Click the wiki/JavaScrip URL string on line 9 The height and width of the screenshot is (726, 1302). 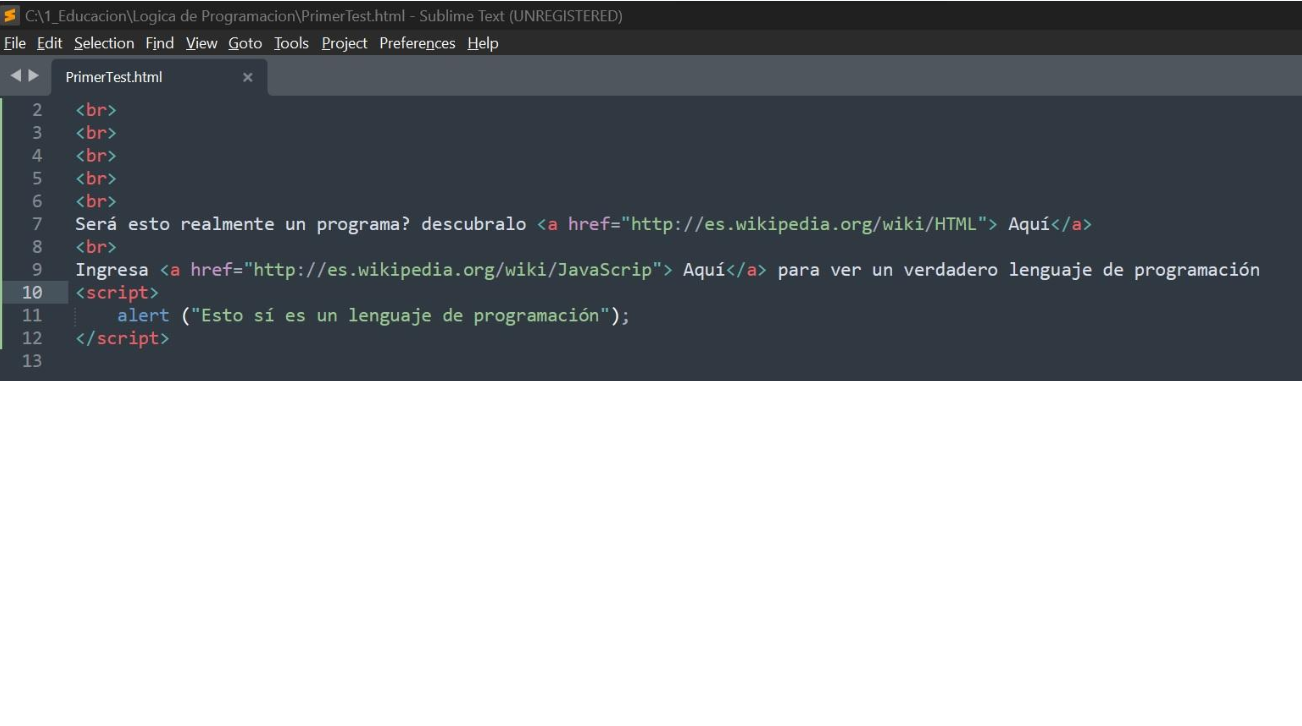tap(453, 270)
